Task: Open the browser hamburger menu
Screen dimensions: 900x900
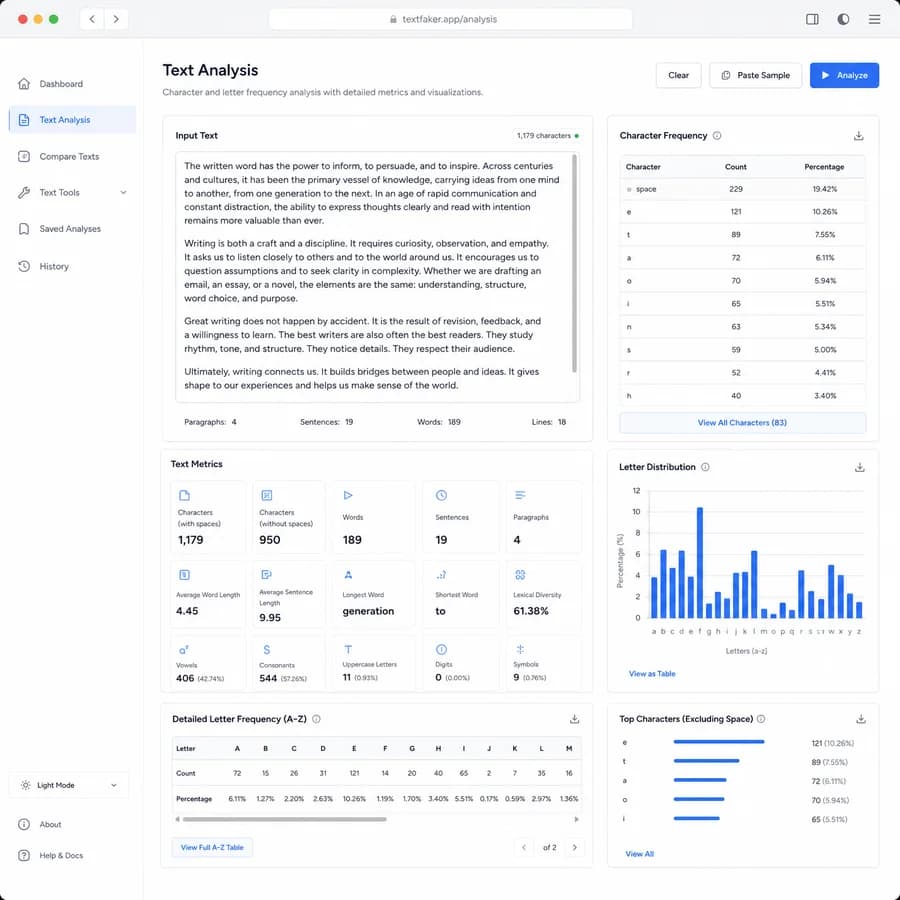Action: pyautogui.click(x=874, y=19)
